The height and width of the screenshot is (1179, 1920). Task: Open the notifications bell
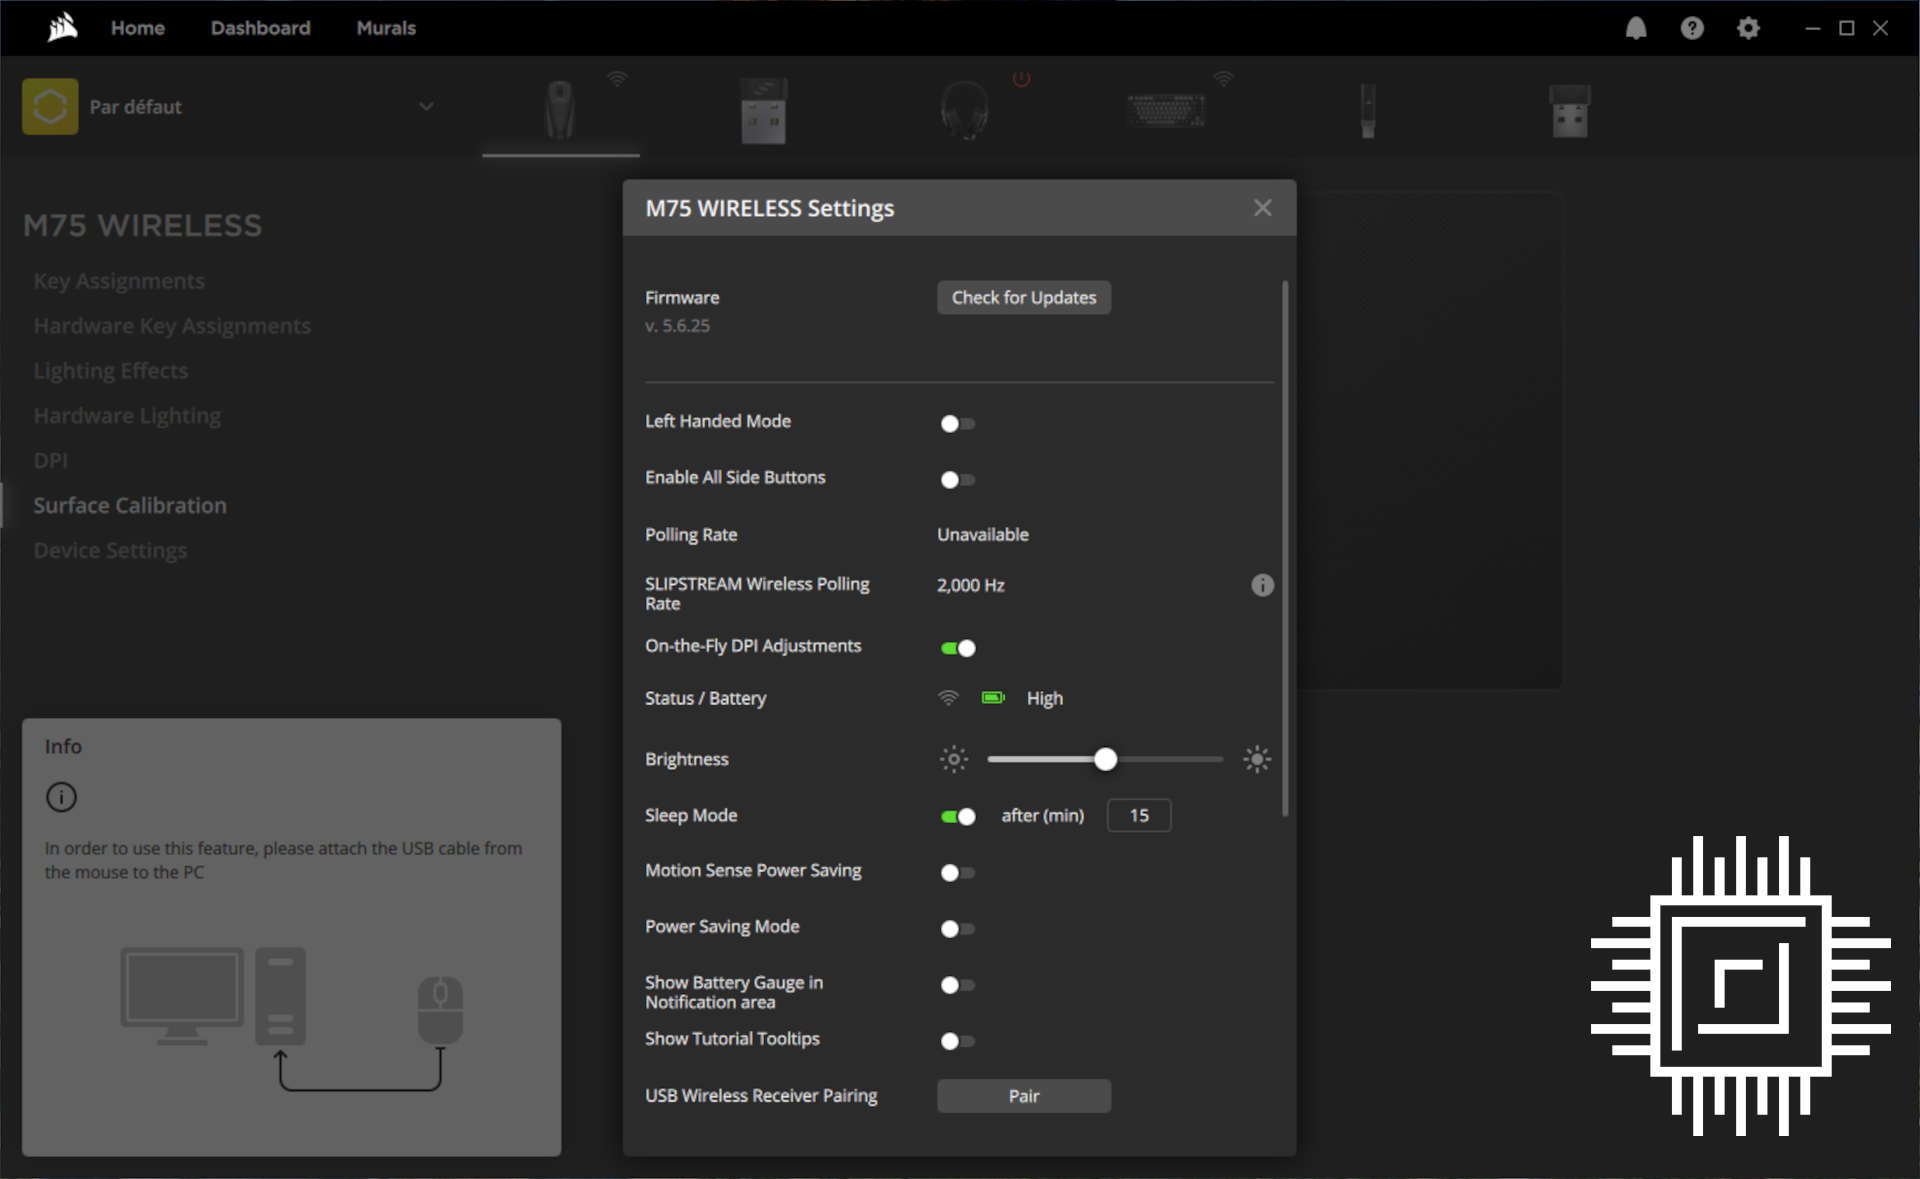point(1636,28)
